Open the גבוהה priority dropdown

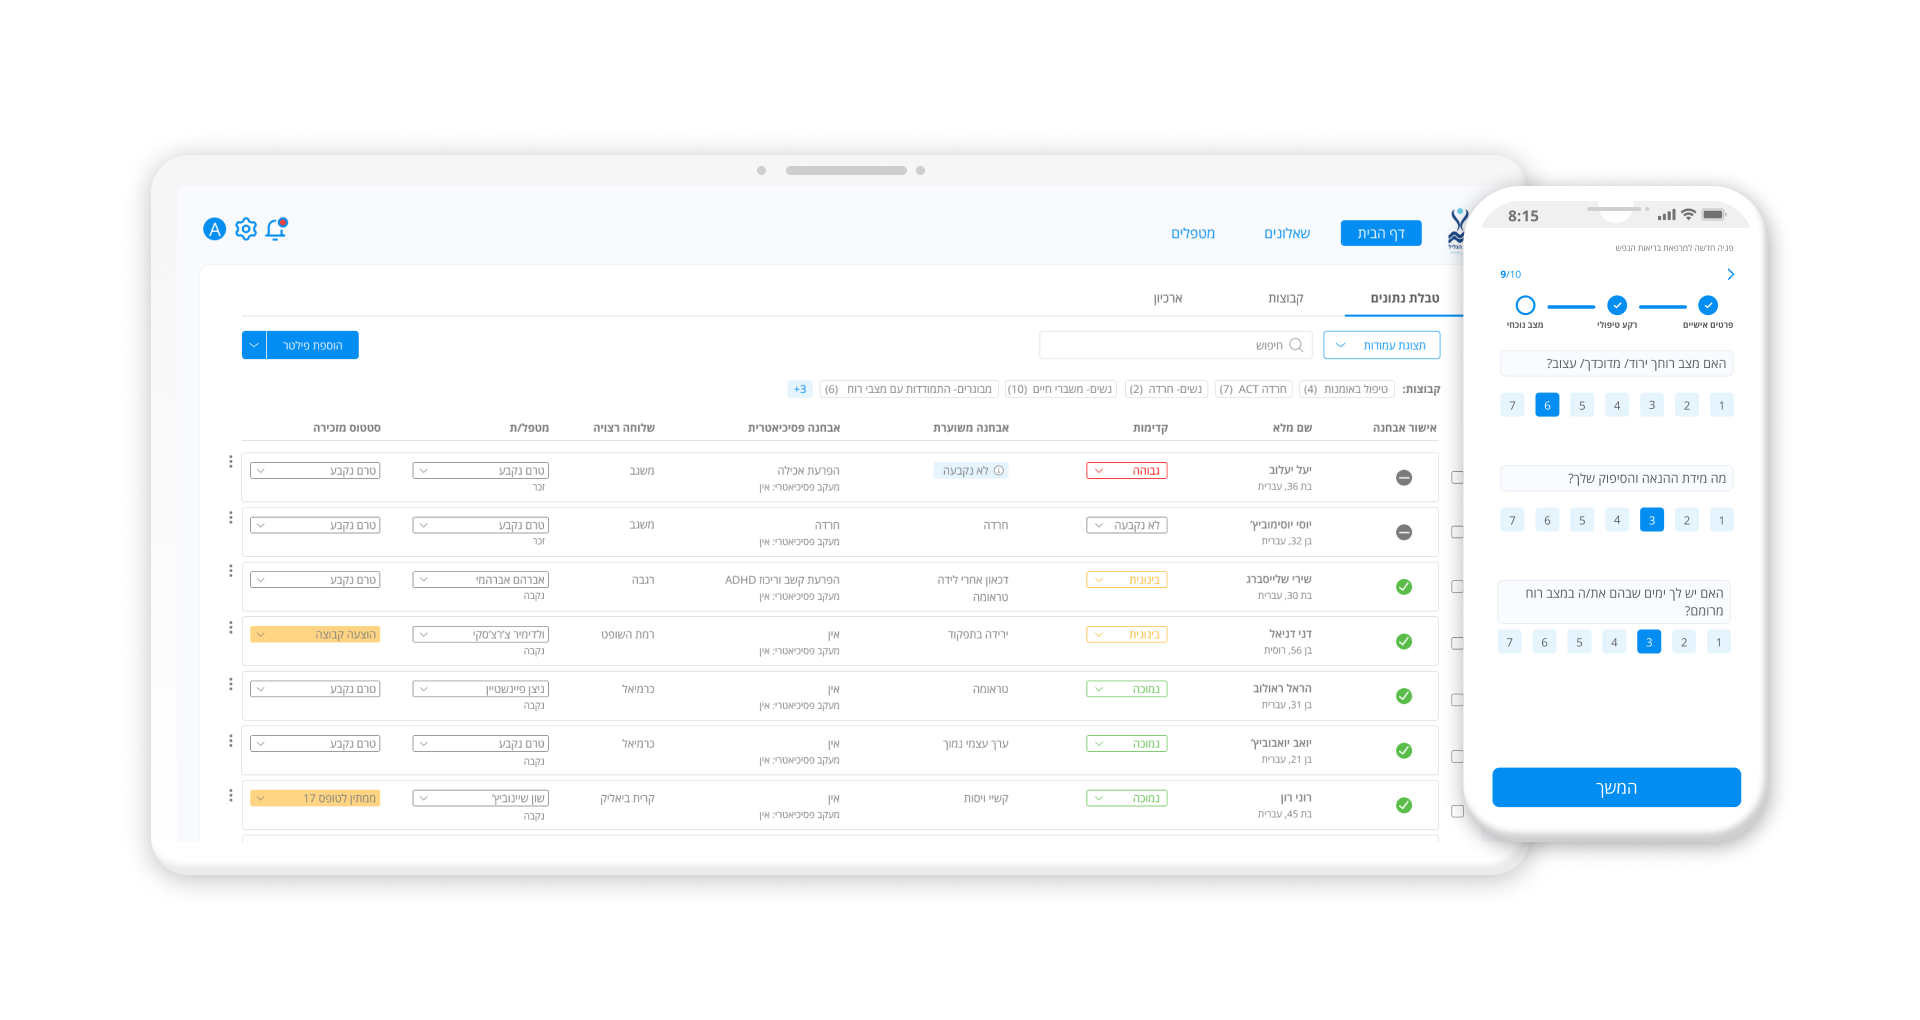[1126, 470]
